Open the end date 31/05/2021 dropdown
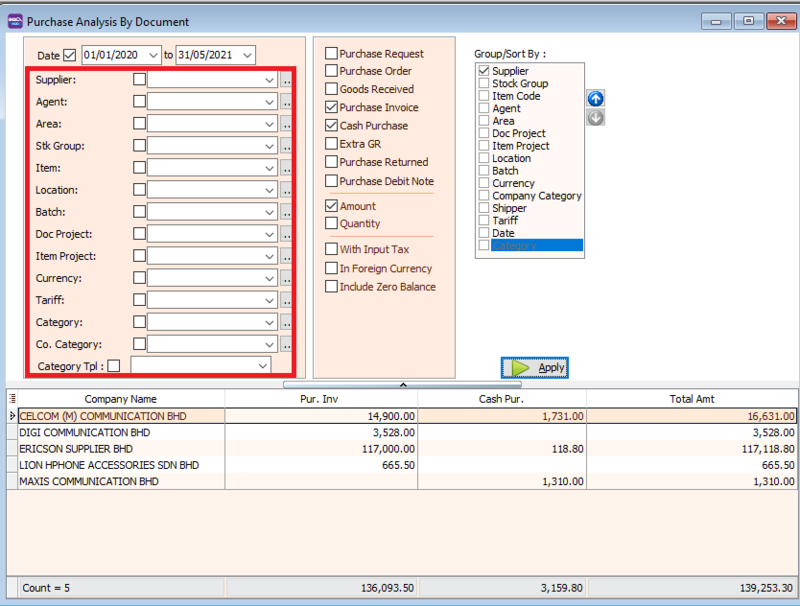 [246, 54]
